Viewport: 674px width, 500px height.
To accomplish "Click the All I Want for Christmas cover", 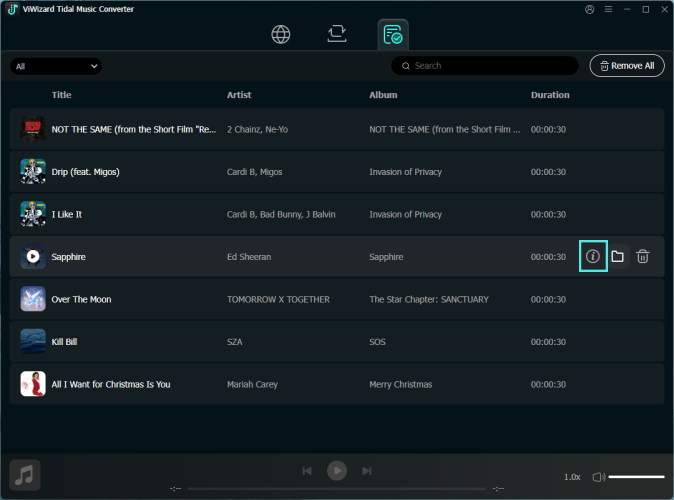I will pyautogui.click(x=33, y=384).
